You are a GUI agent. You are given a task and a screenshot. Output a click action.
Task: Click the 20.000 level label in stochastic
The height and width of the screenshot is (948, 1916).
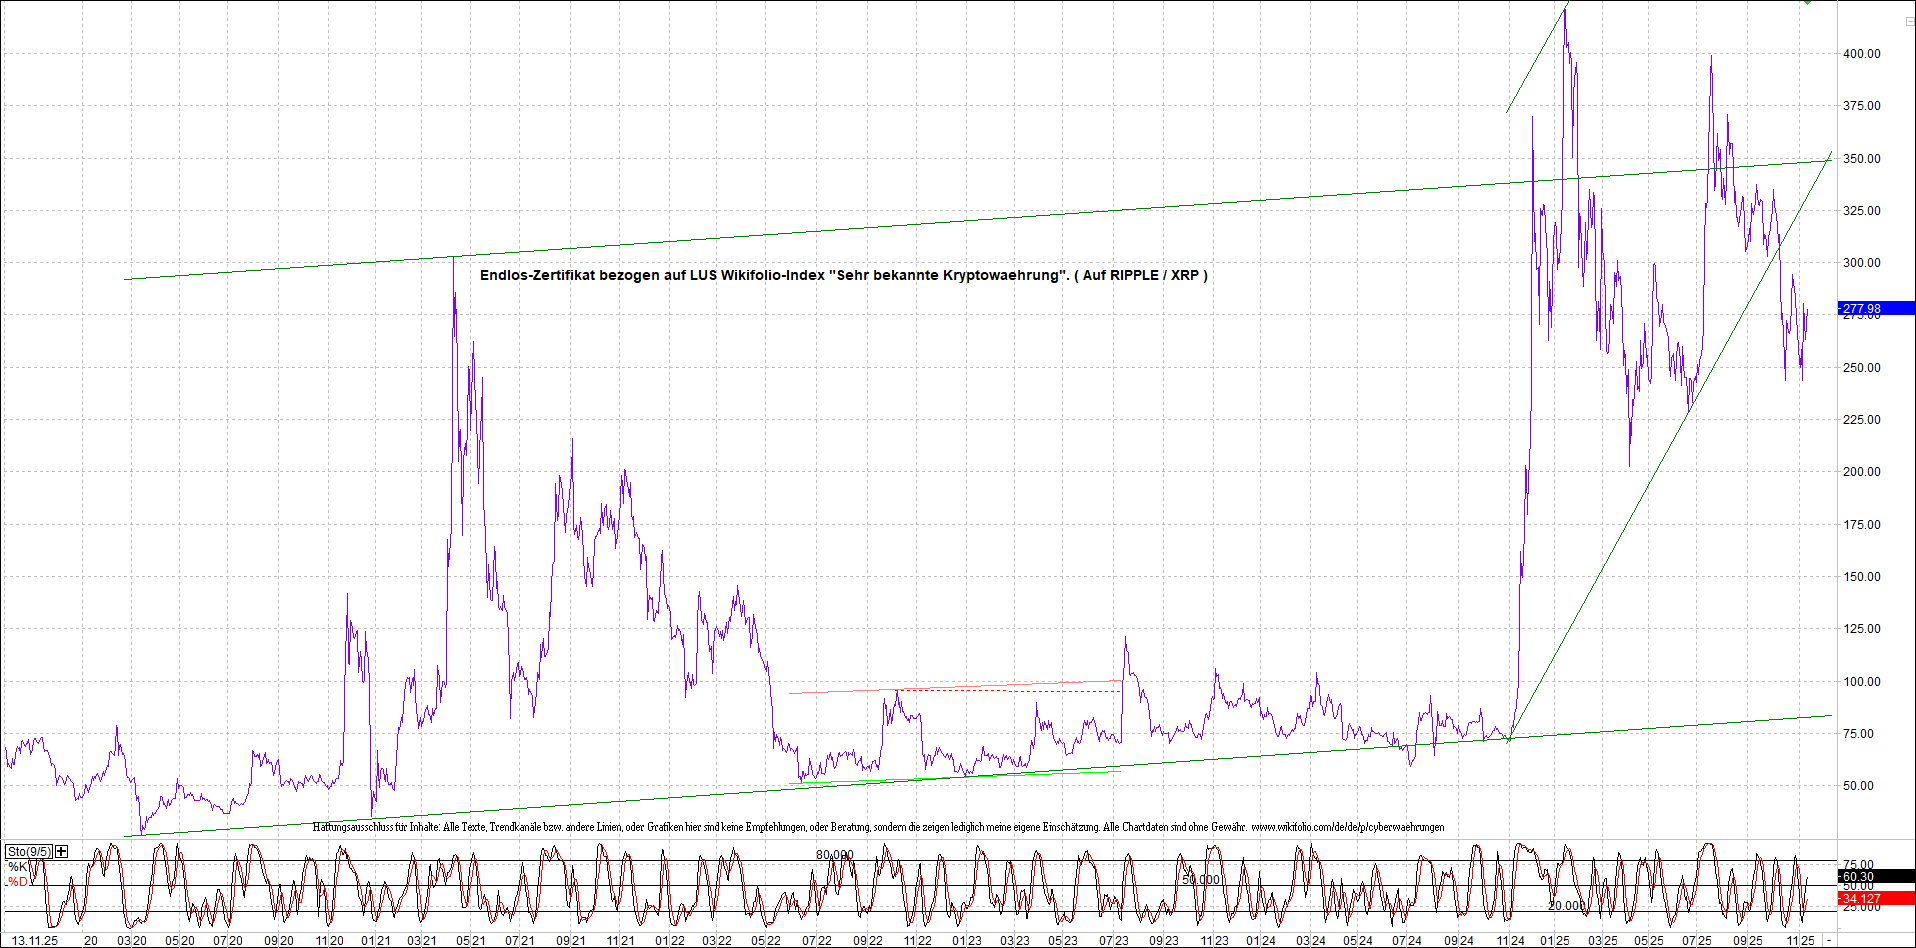[x=1566, y=905]
